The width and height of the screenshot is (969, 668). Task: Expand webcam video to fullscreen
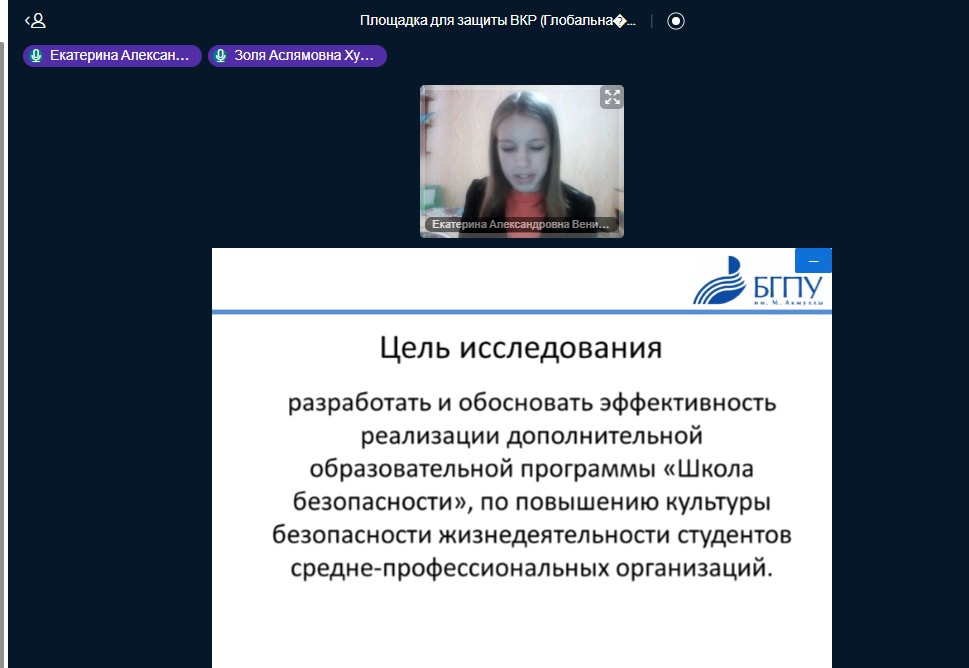[x=611, y=97]
